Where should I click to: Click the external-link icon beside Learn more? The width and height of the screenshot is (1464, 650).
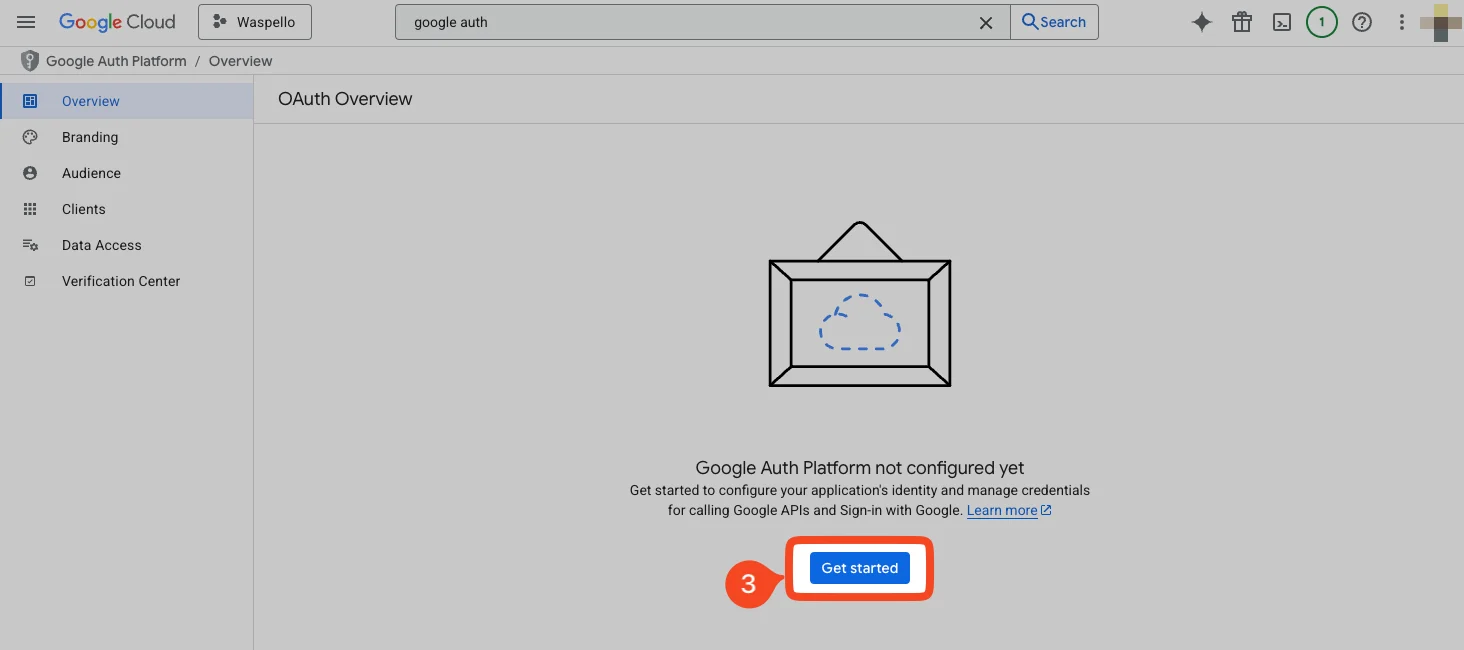click(x=1046, y=510)
